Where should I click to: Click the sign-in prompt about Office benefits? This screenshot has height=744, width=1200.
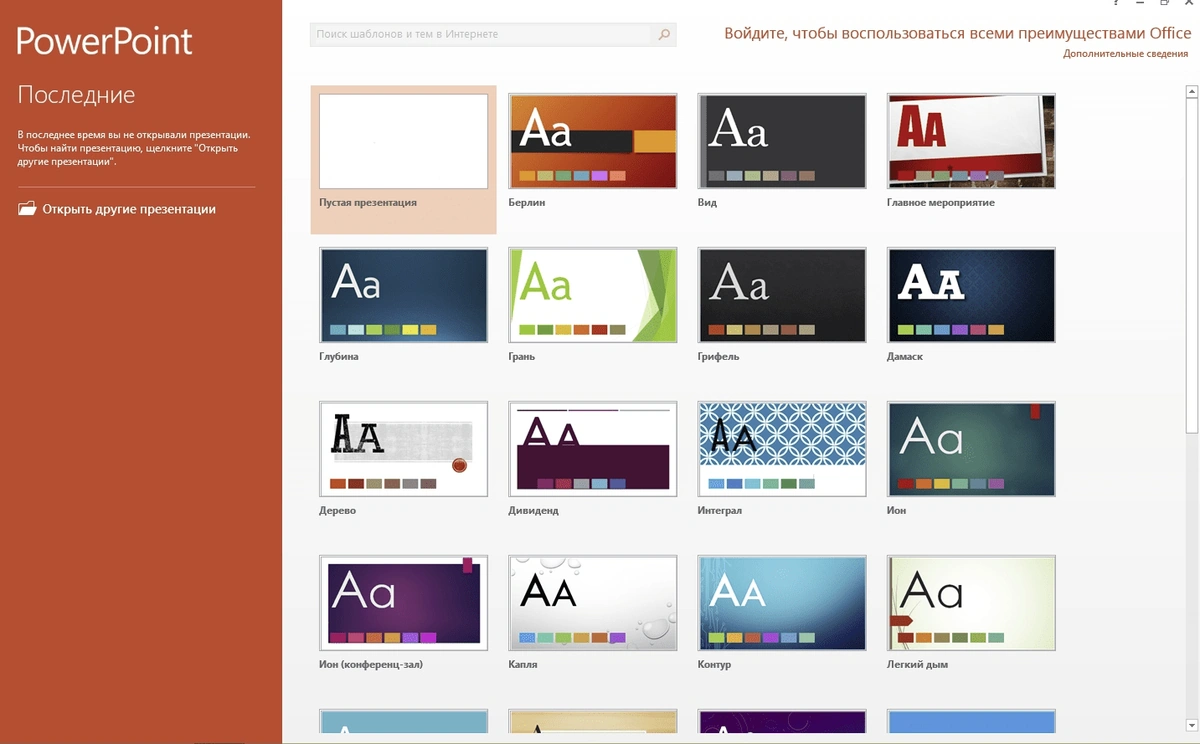(958, 33)
